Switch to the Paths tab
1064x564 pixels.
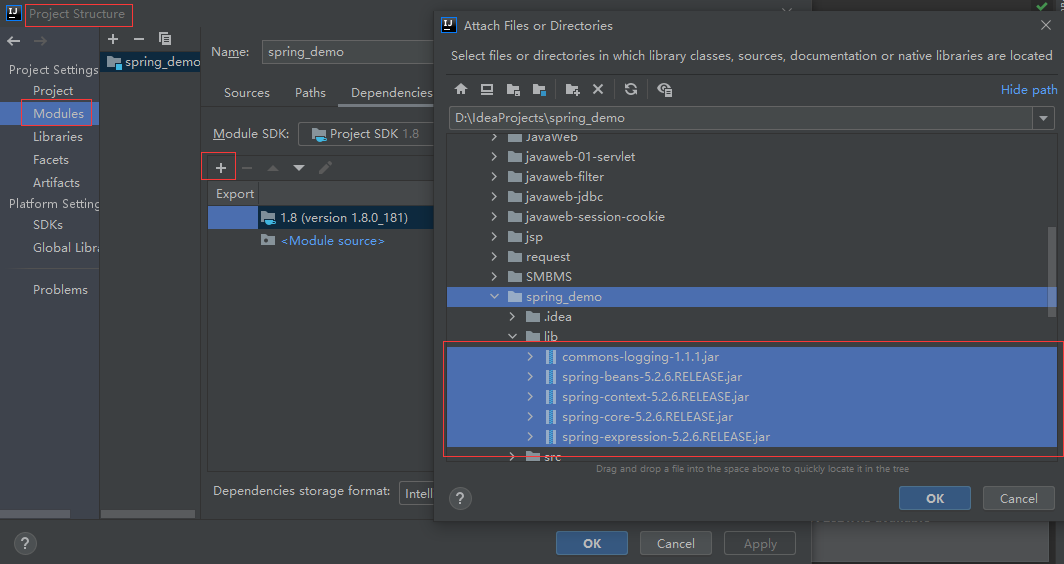click(310, 93)
